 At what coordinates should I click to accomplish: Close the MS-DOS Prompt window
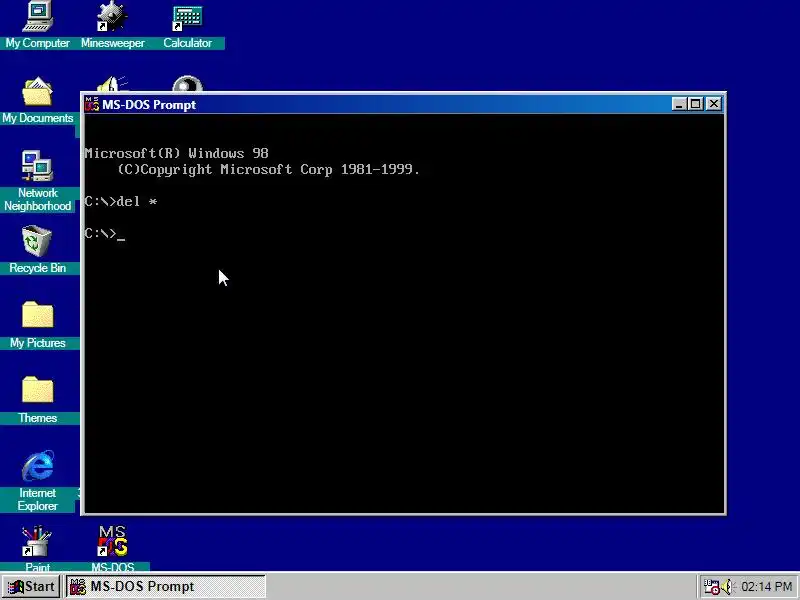pyautogui.click(x=714, y=104)
